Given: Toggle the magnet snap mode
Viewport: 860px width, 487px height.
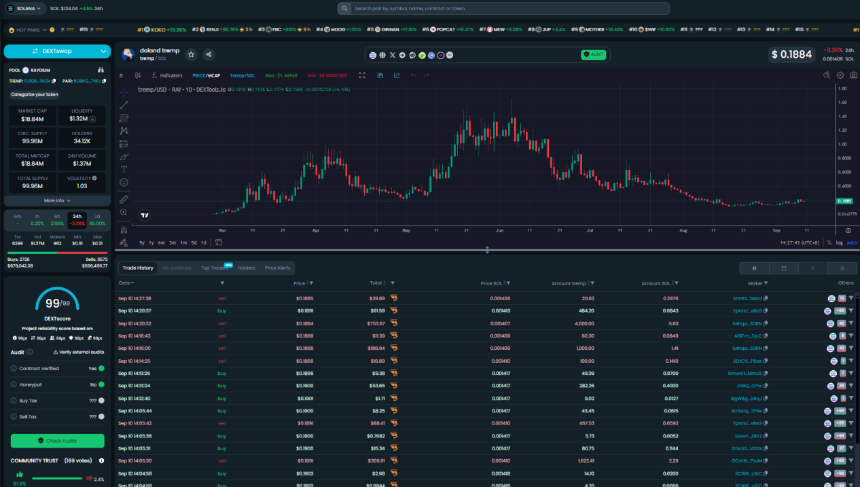Looking at the screenshot, I should point(124,229).
